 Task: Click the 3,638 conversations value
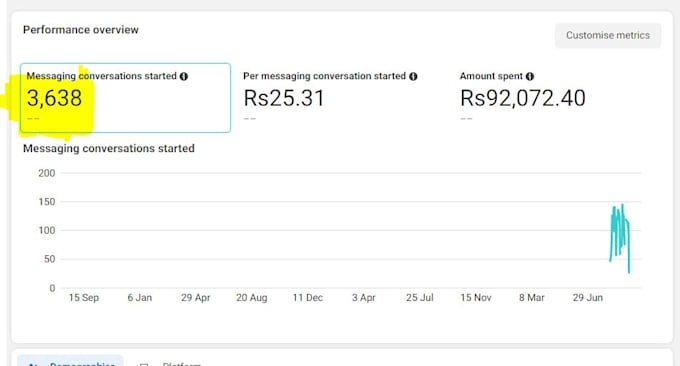54,98
